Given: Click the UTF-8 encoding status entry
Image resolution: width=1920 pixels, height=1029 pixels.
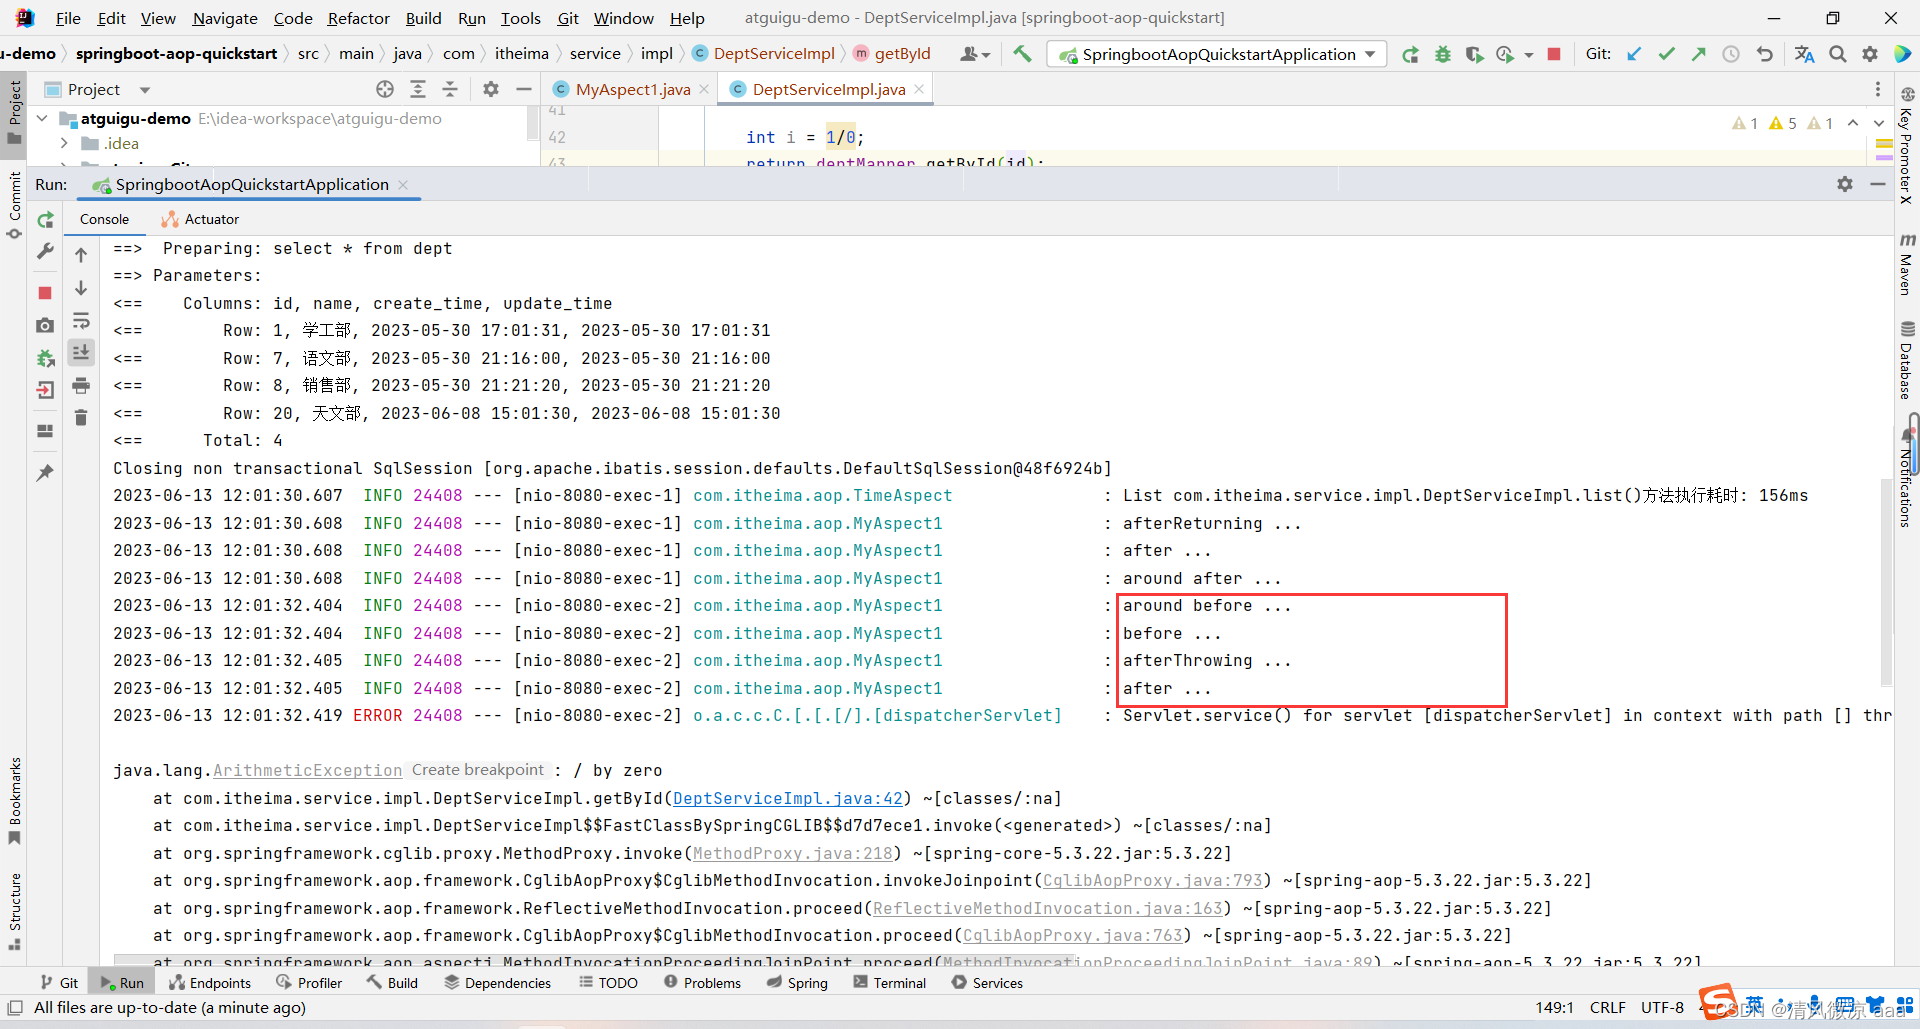Looking at the screenshot, I should pos(1662,1007).
